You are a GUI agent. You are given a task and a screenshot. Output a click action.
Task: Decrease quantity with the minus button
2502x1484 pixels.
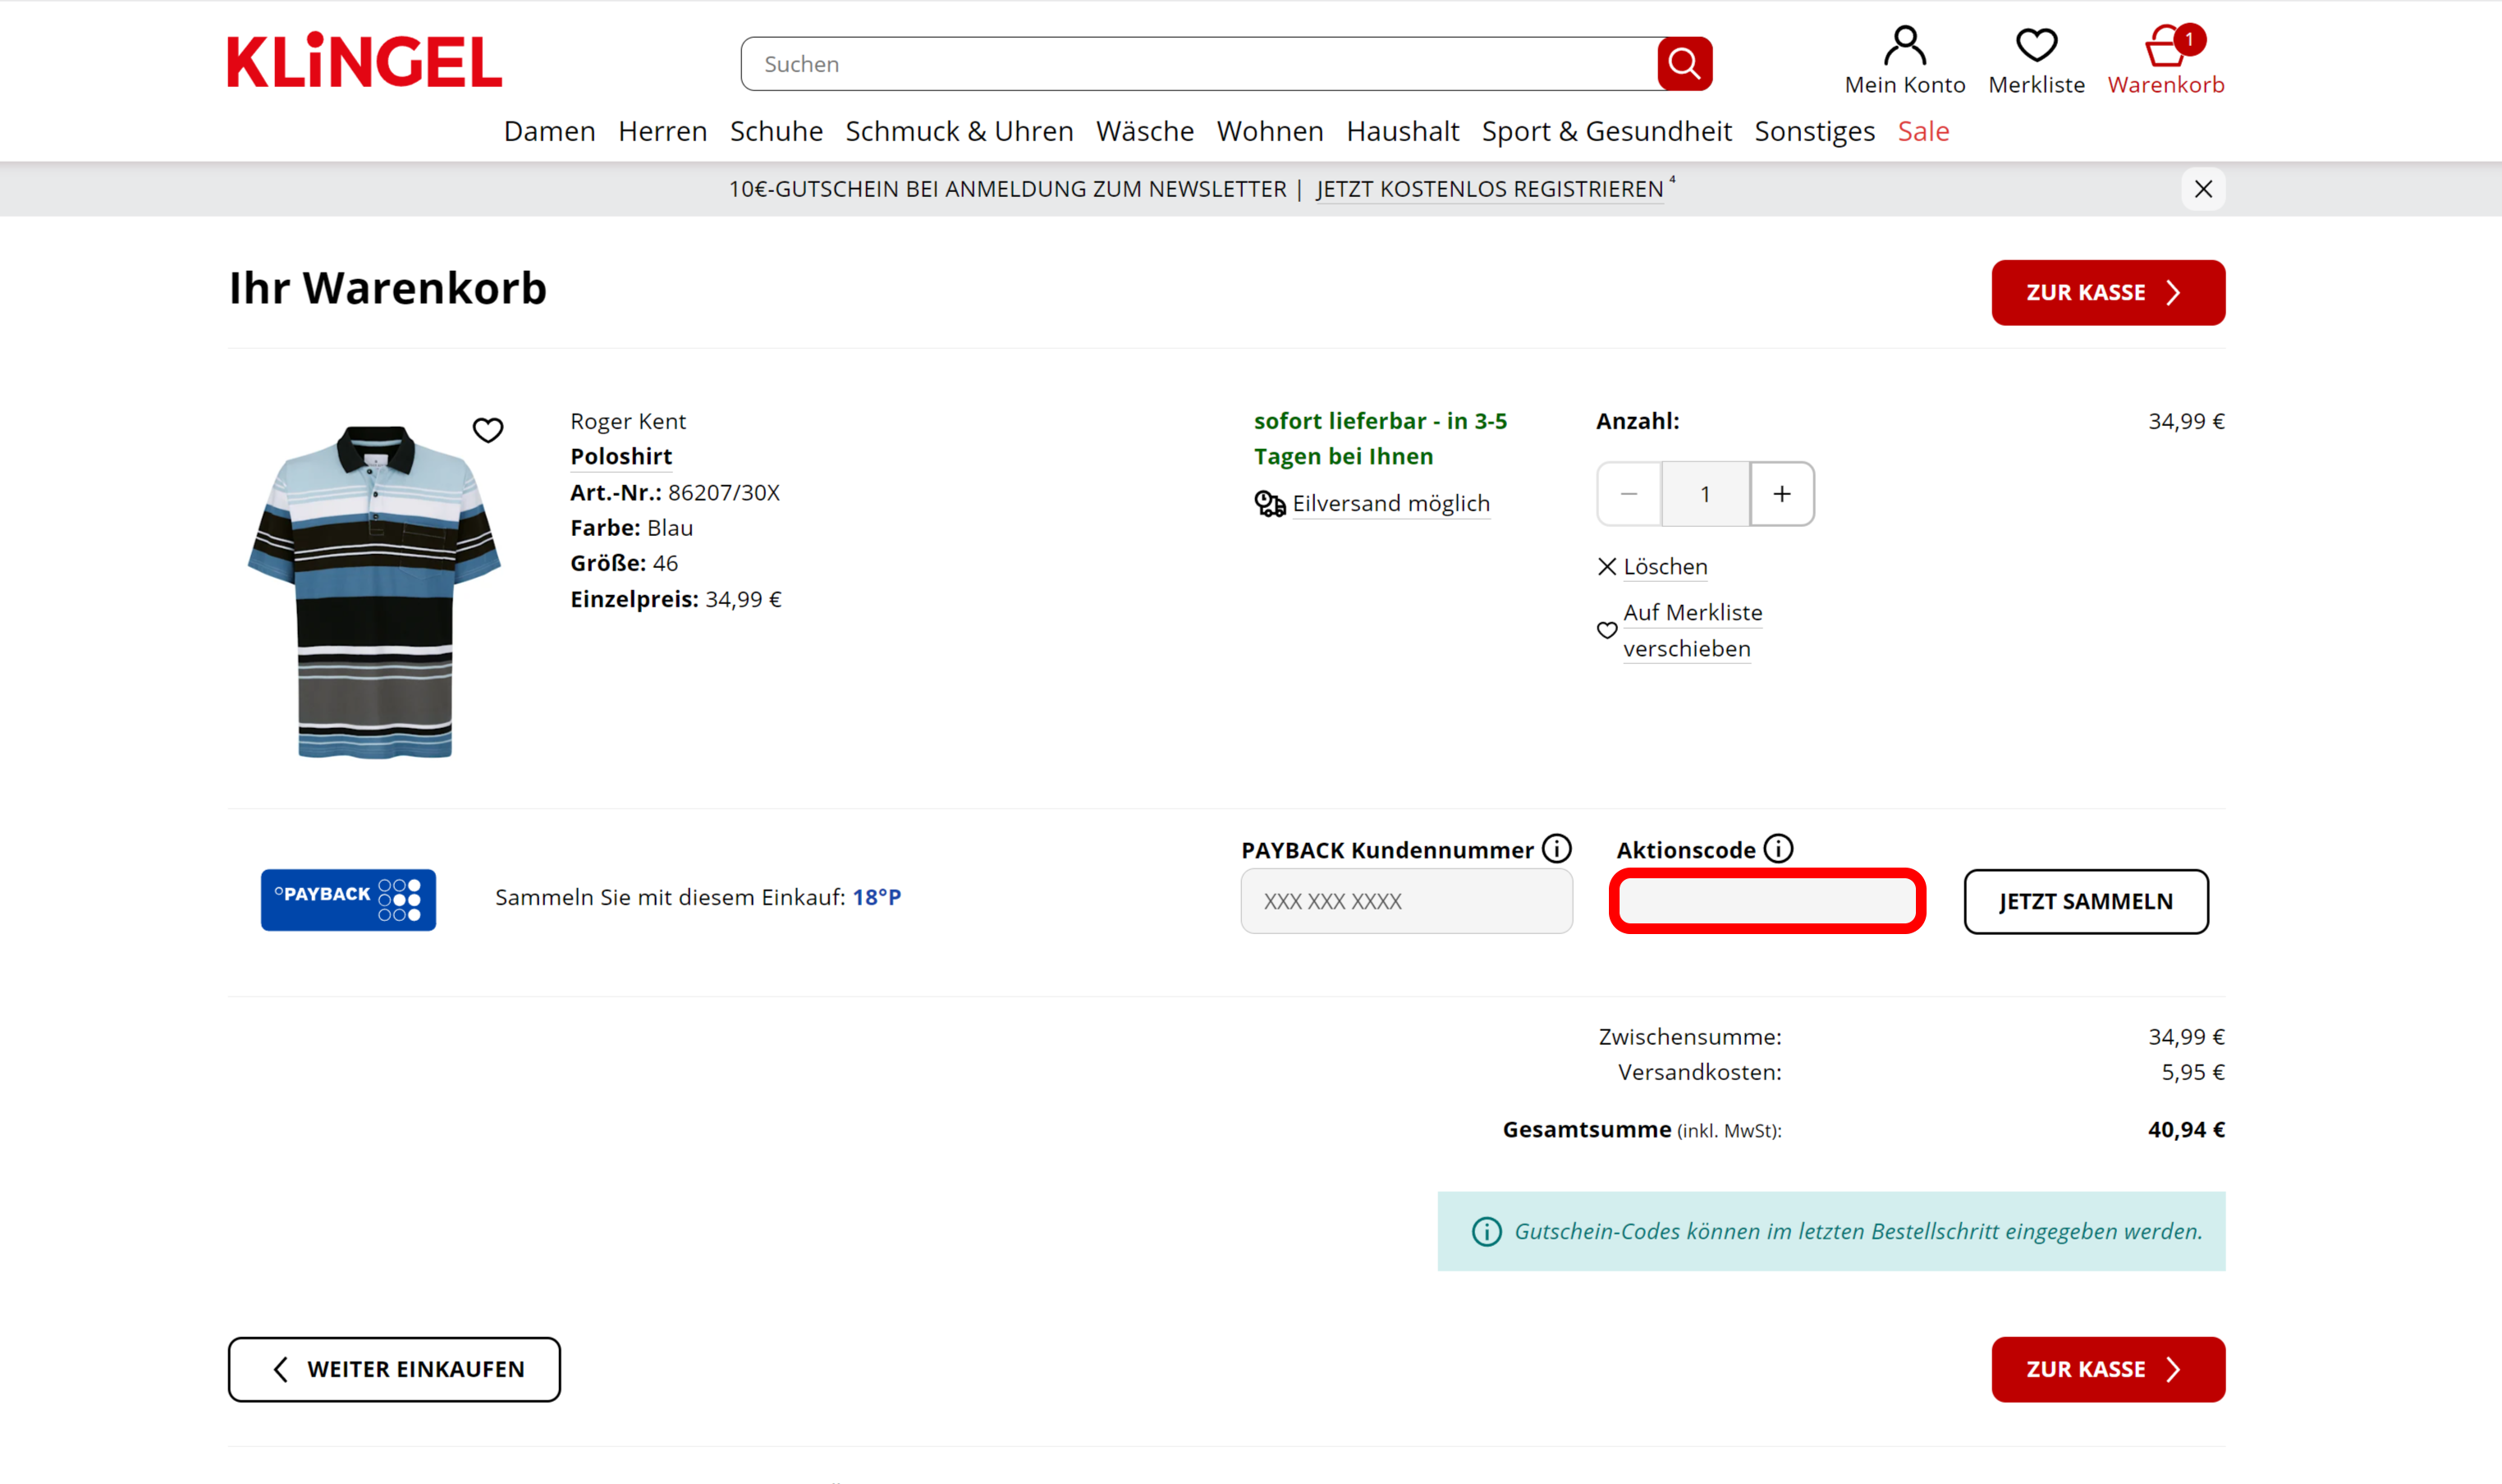pos(1629,494)
